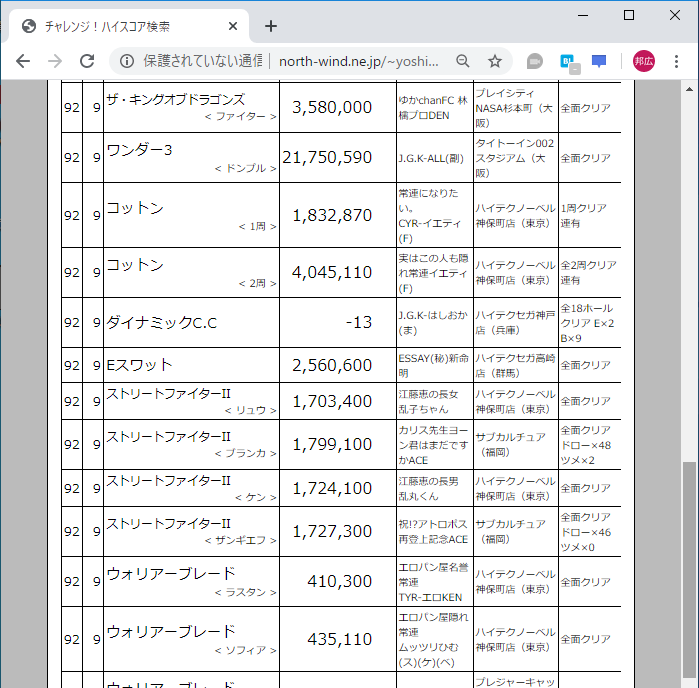Select score 3,580,000
Screen dimensions: 699x688
coord(332,107)
